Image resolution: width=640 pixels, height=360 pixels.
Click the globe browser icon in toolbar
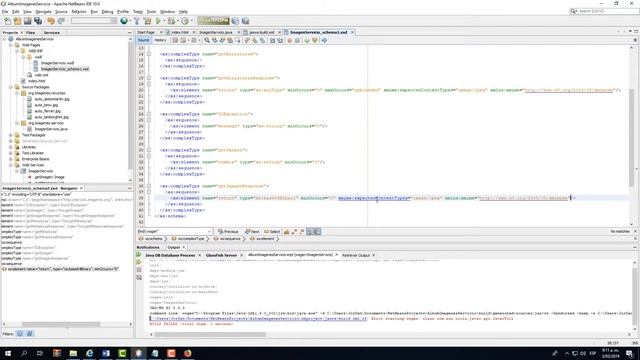[x=124, y=21]
